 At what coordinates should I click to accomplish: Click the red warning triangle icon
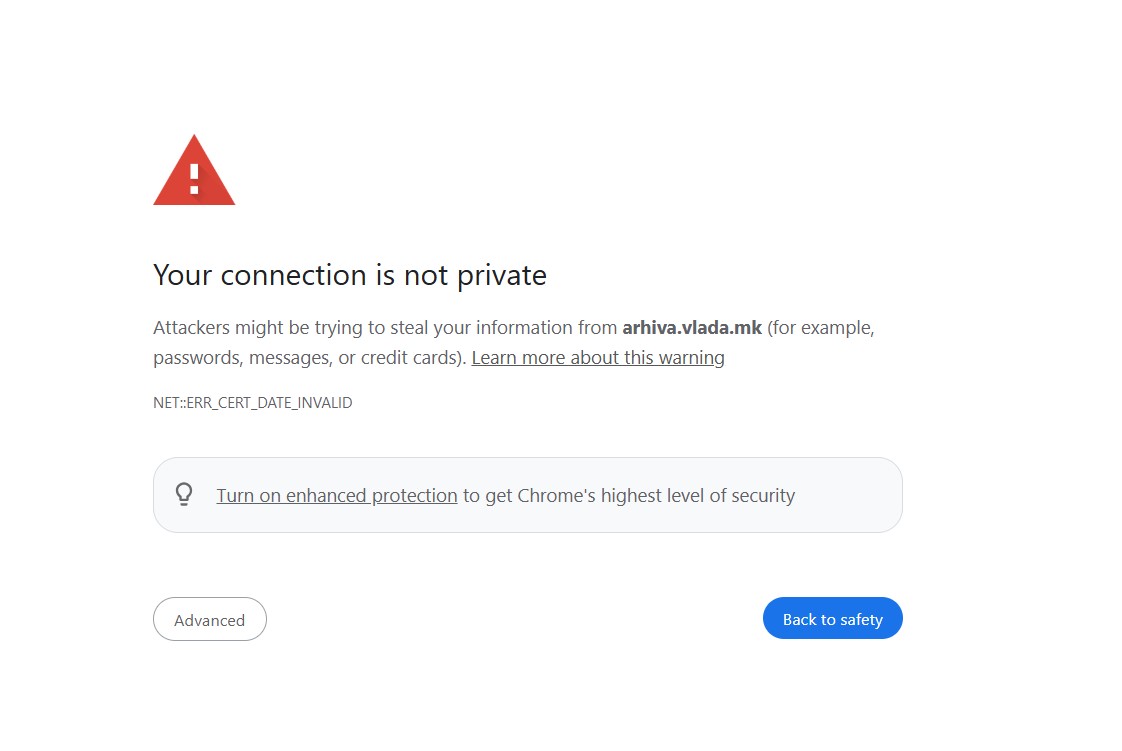(194, 174)
